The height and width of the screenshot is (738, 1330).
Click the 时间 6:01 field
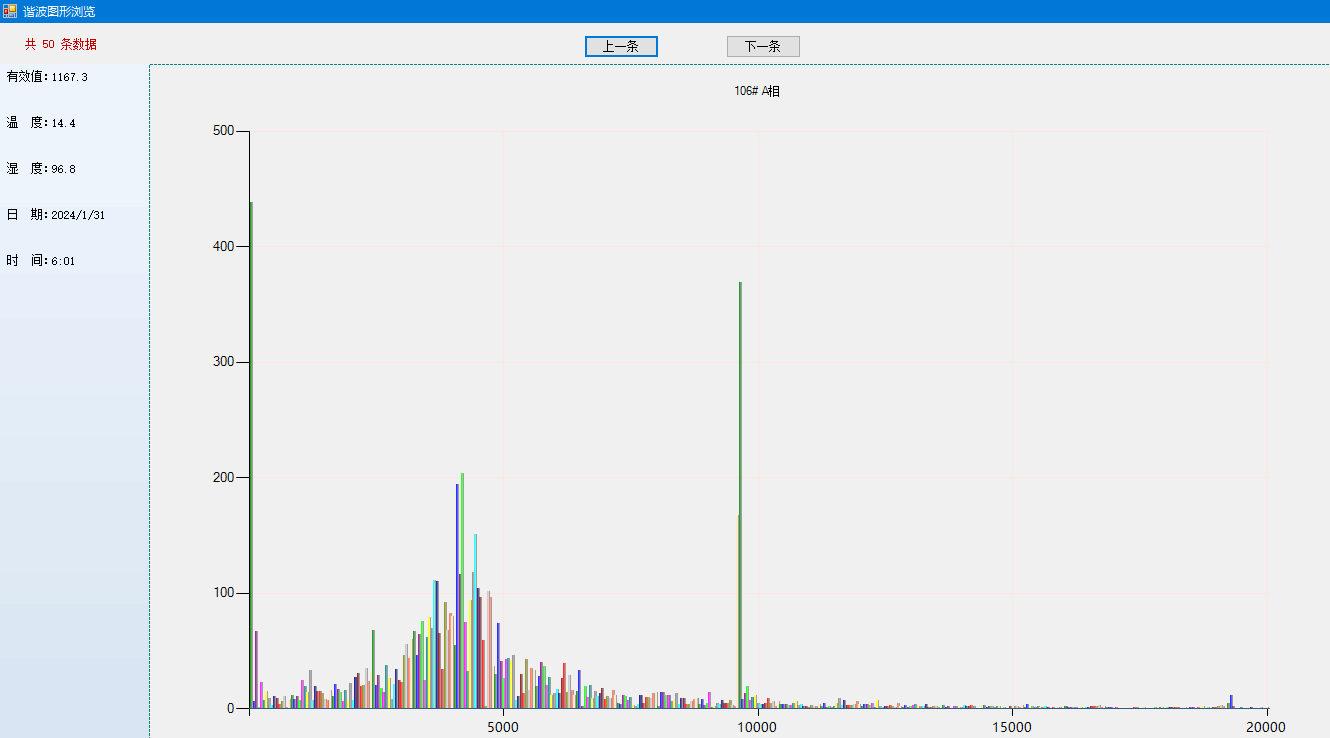pos(41,261)
